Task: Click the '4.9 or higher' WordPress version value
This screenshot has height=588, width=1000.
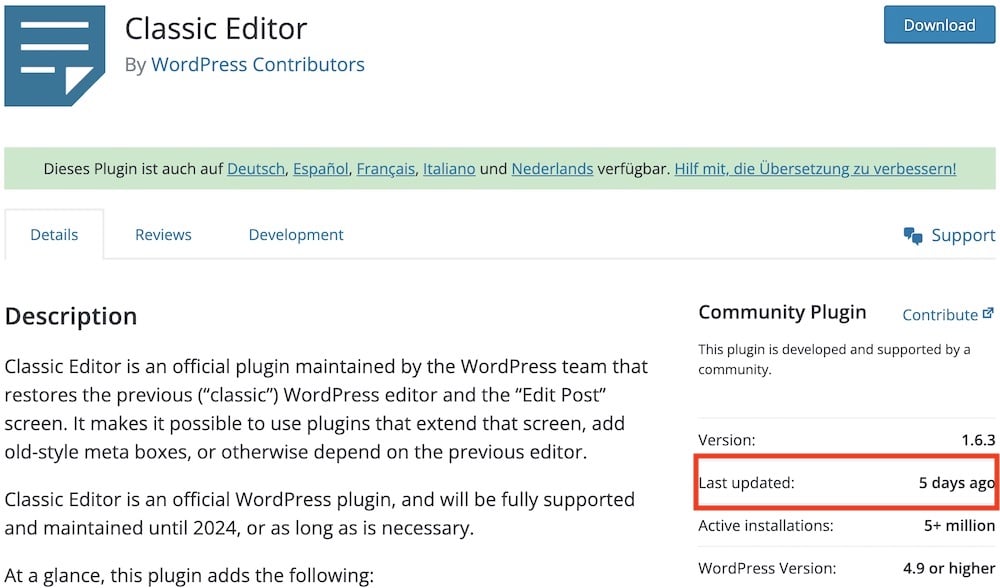Action: (949, 568)
